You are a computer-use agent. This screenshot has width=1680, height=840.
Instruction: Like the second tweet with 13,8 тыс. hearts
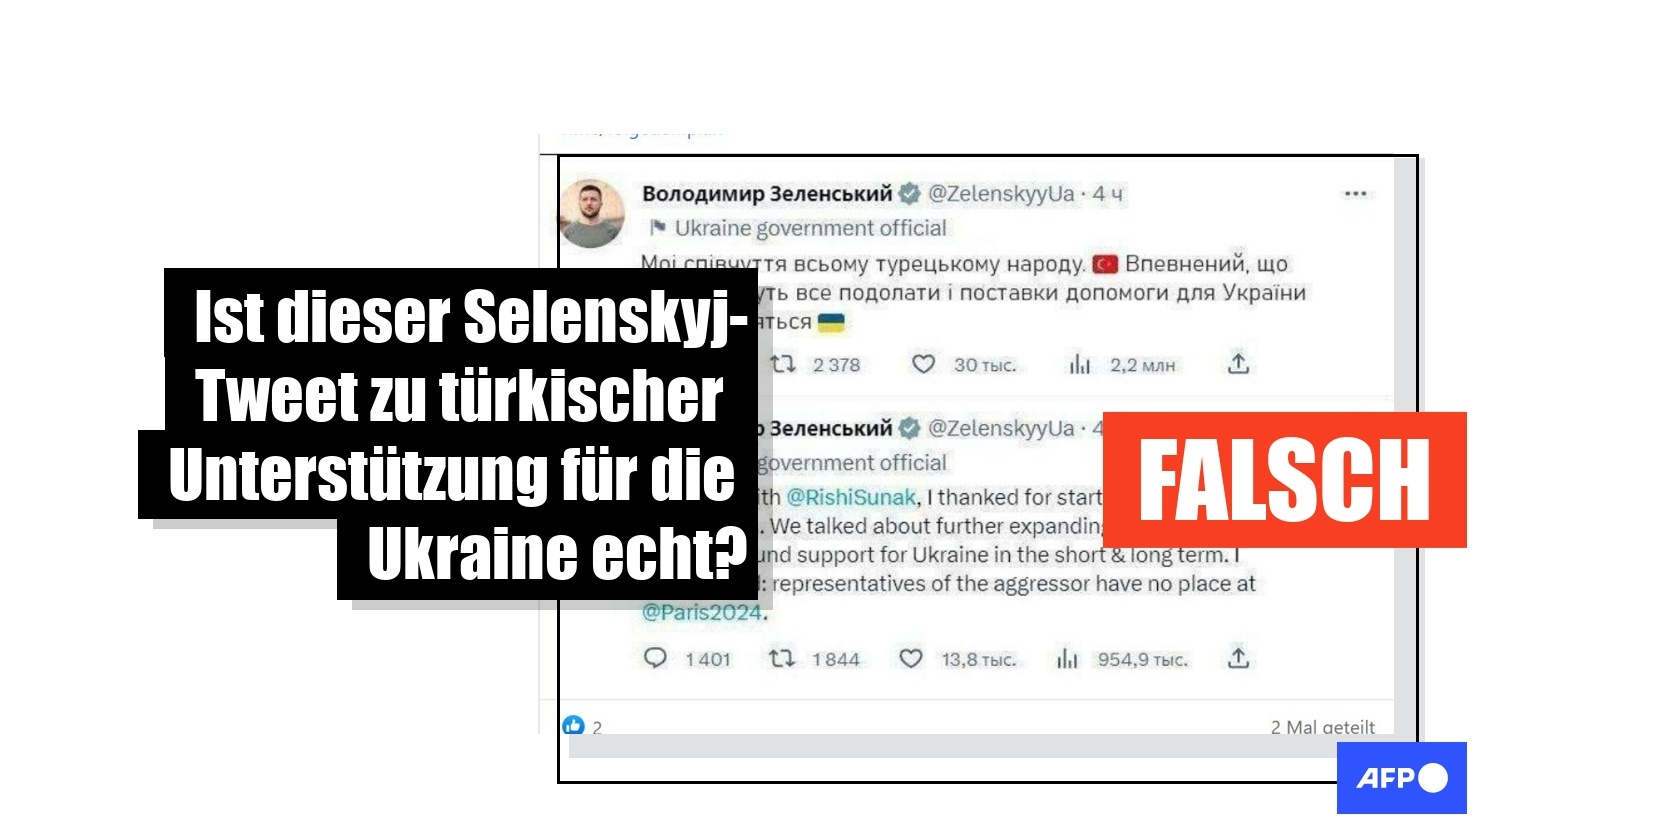point(910,658)
